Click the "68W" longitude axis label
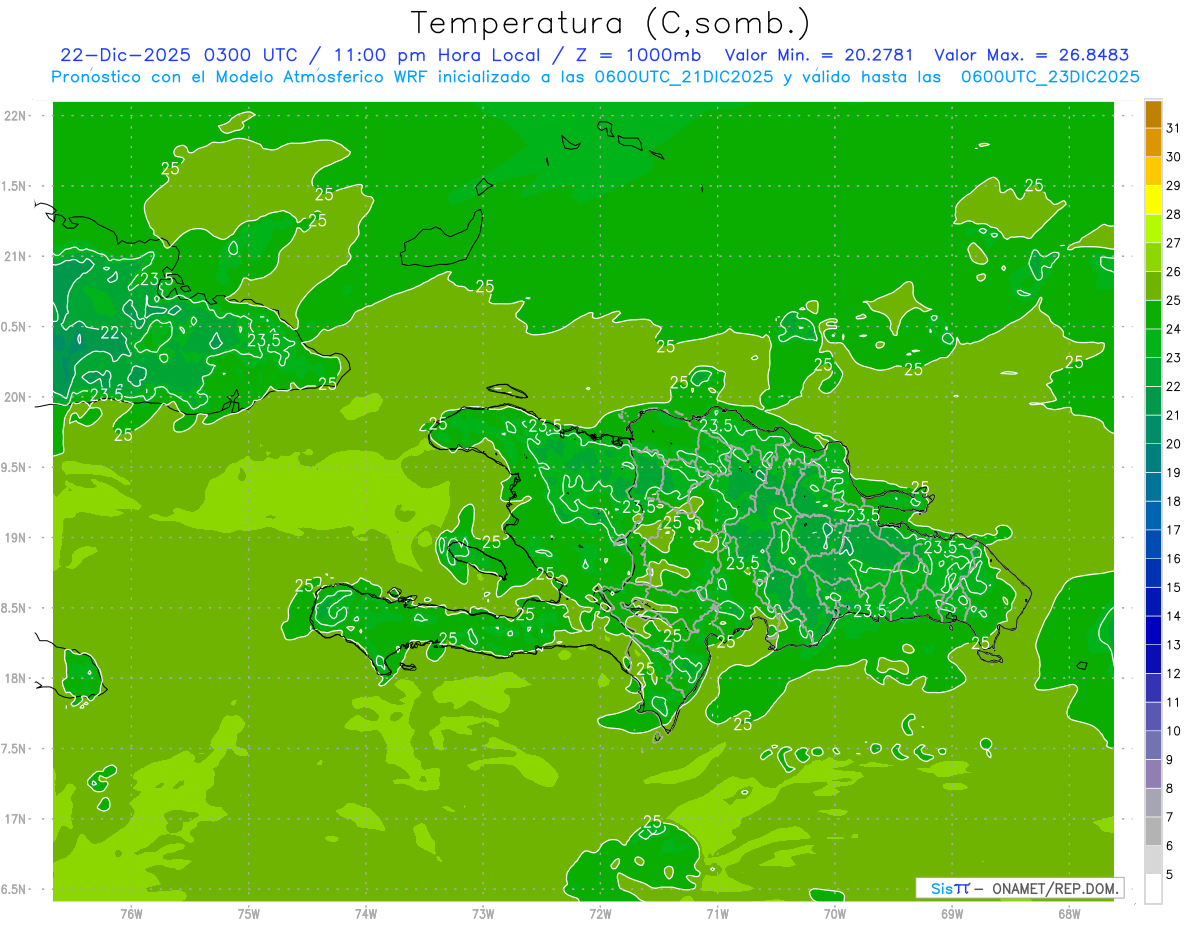Viewport: 1200px width, 927px height. click(1069, 913)
